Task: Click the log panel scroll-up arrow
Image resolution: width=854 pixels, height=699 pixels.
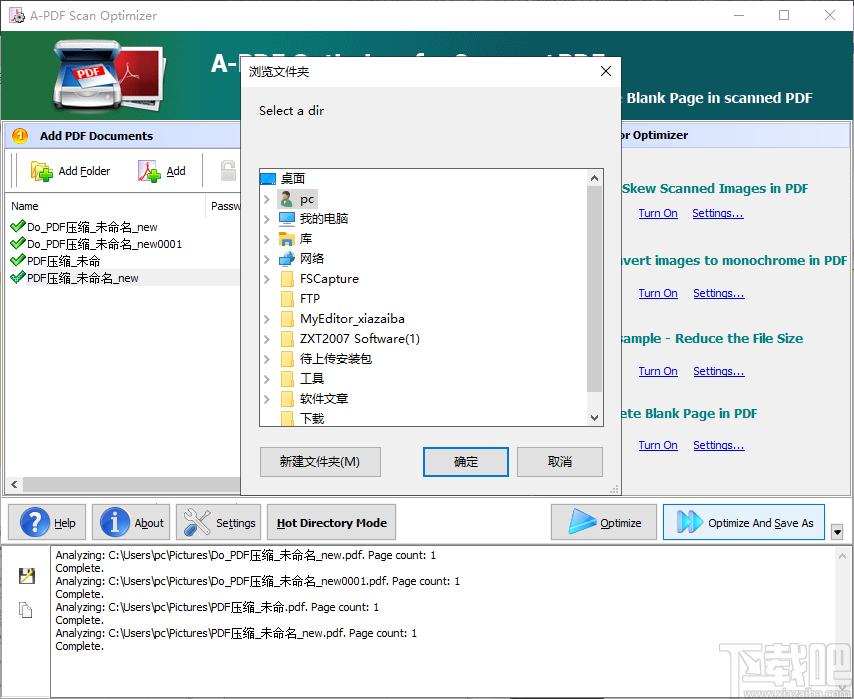Action: point(842,556)
